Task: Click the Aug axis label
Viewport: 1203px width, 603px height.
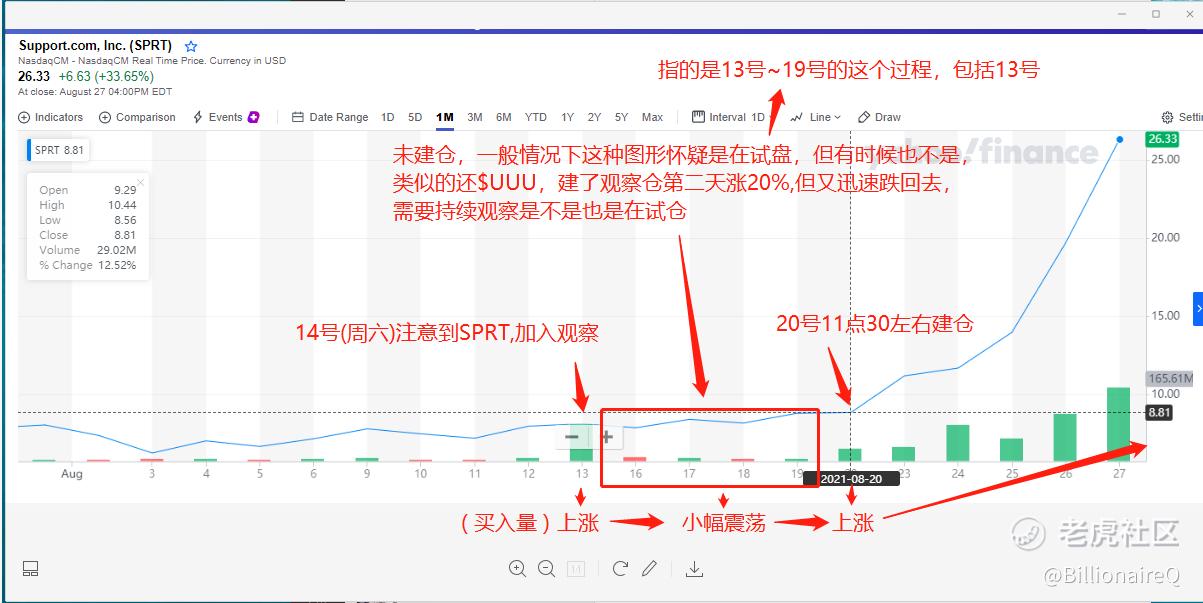Action: pyautogui.click(x=72, y=474)
